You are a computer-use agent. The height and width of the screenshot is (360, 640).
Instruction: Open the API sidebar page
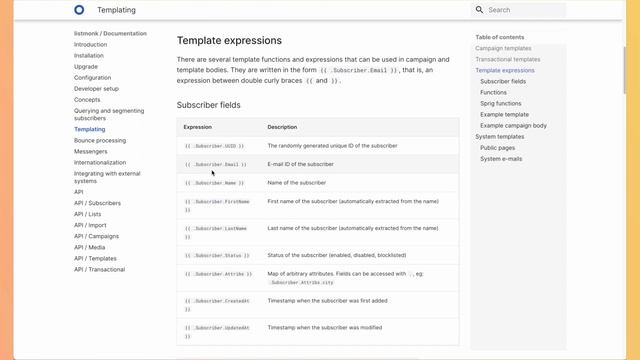79,192
